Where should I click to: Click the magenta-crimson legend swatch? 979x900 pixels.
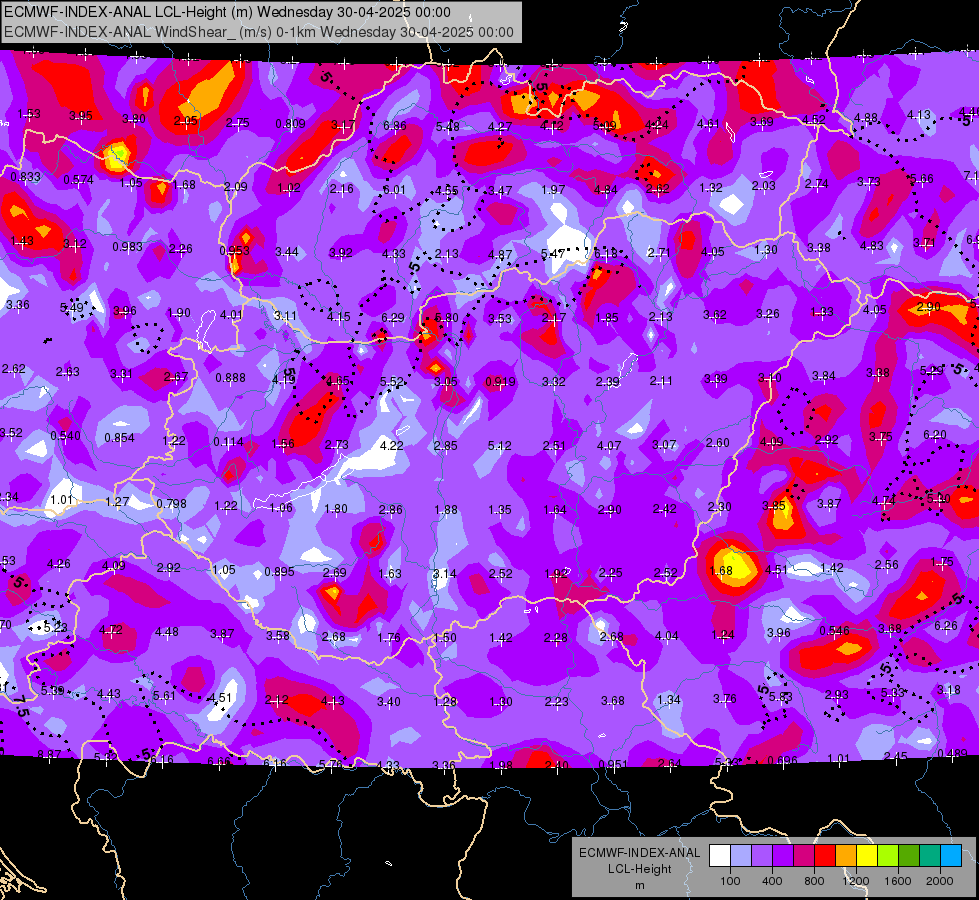pyautogui.click(x=804, y=855)
